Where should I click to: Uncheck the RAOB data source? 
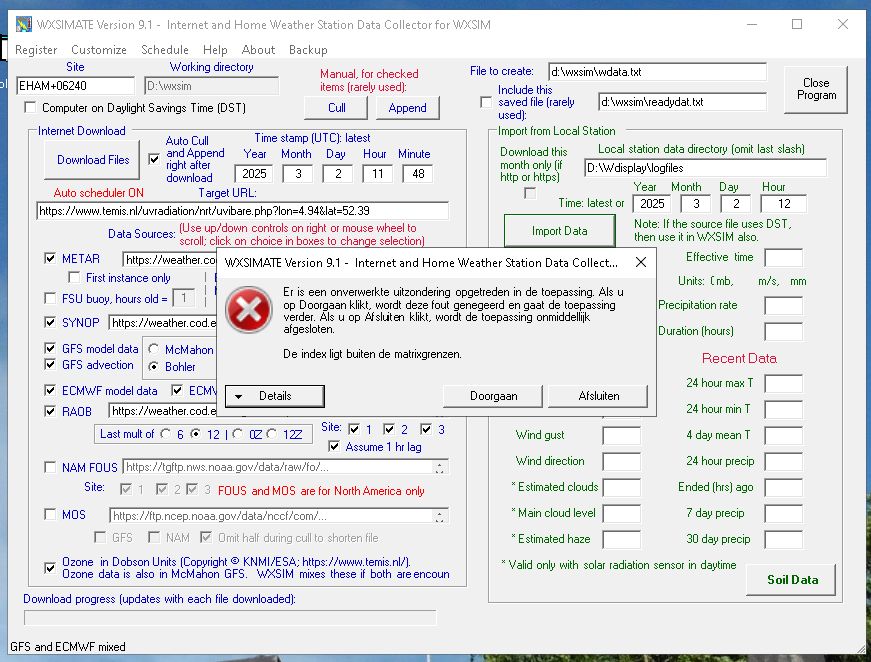(50, 411)
